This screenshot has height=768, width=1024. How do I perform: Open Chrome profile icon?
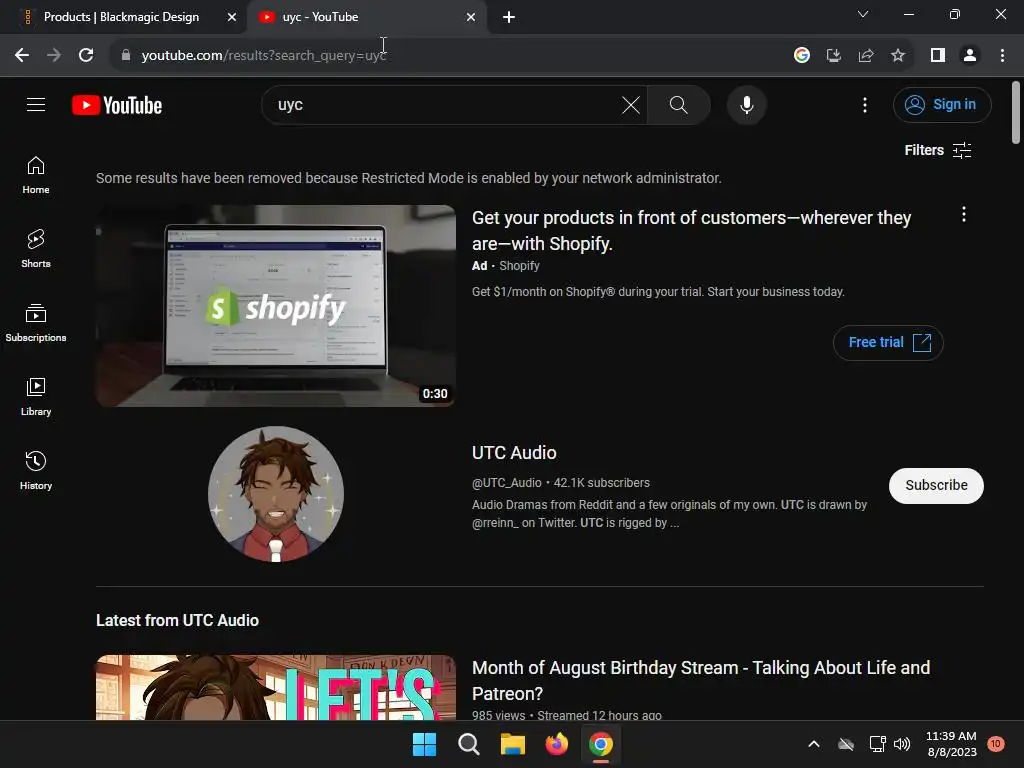pyautogui.click(x=970, y=55)
